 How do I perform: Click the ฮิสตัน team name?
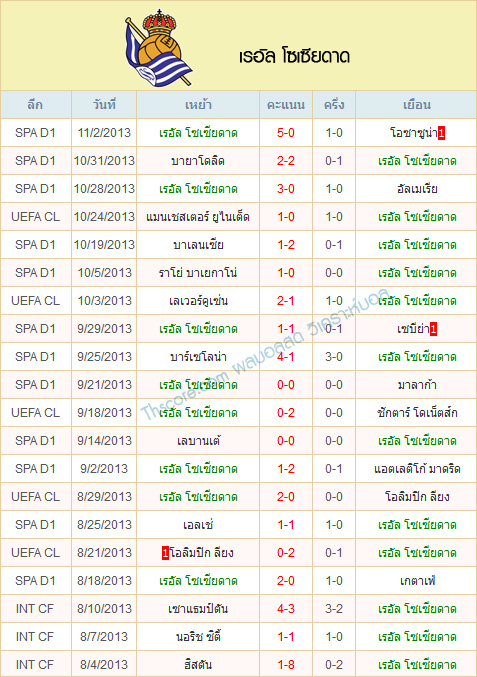[x=198, y=665]
